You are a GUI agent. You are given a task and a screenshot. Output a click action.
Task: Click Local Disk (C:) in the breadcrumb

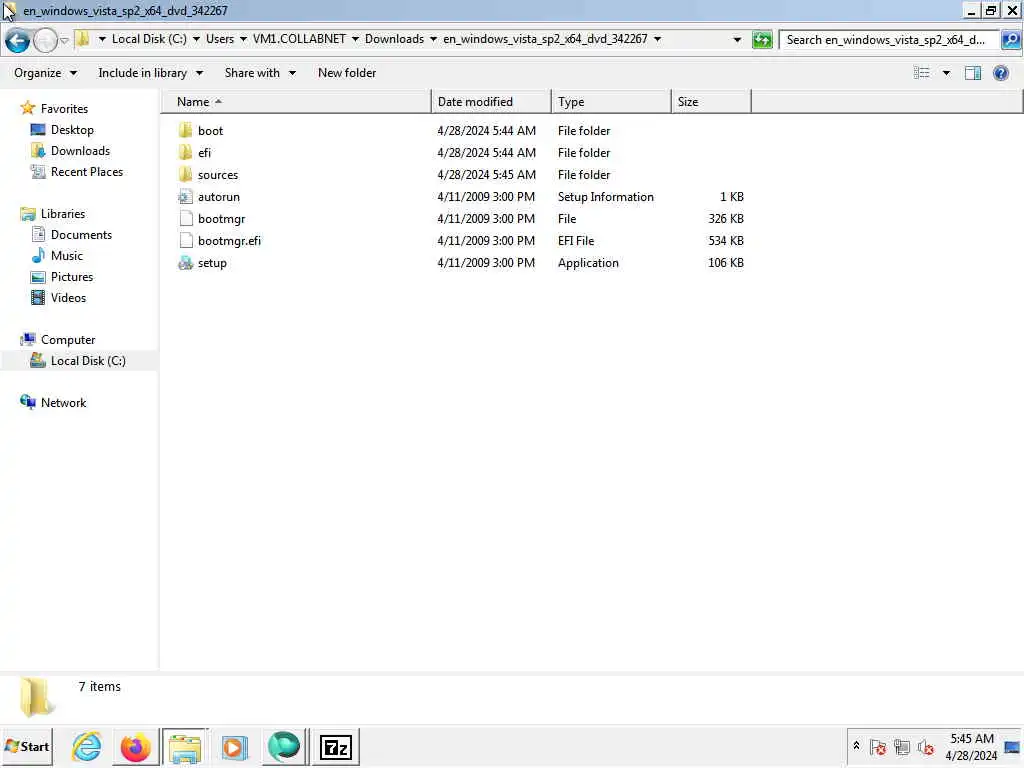tap(149, 39)
